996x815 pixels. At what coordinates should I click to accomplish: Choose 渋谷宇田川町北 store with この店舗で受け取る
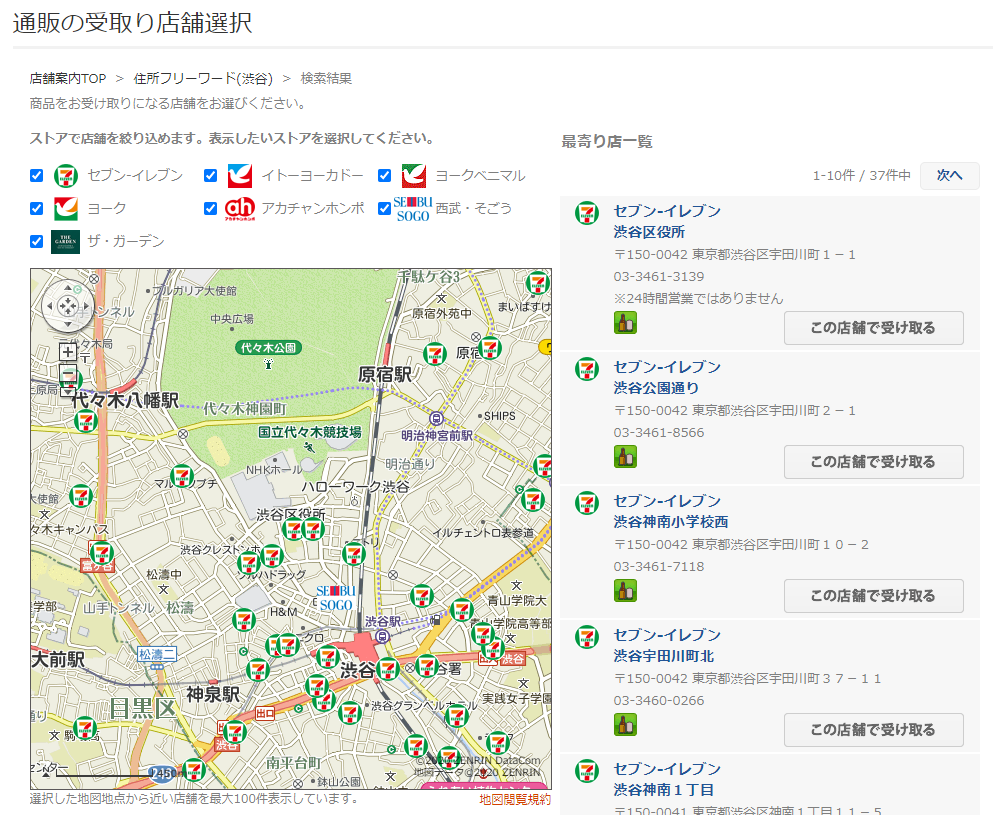(x=873, y=730)
